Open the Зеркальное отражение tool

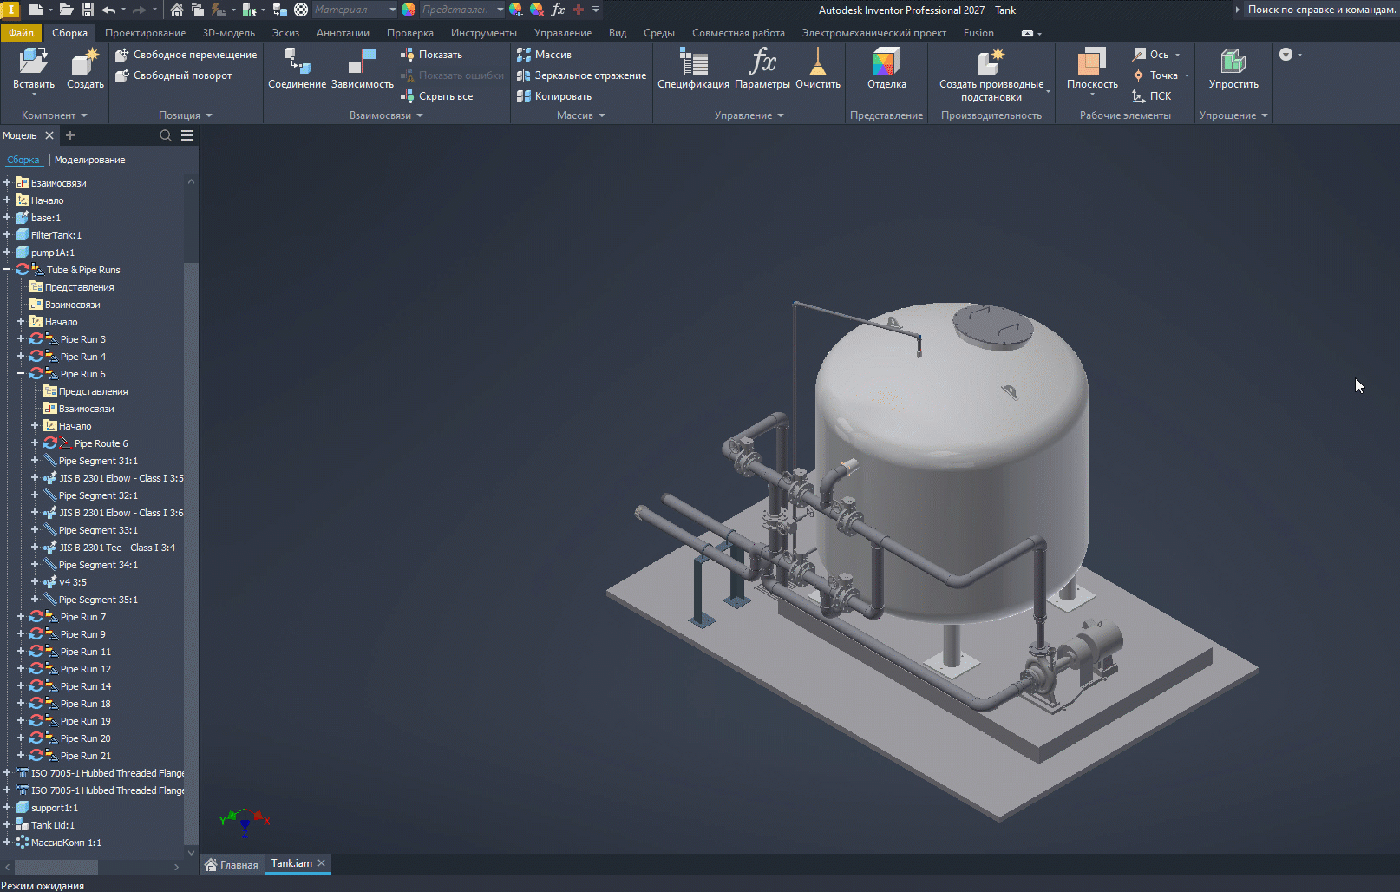click(581, 76)
